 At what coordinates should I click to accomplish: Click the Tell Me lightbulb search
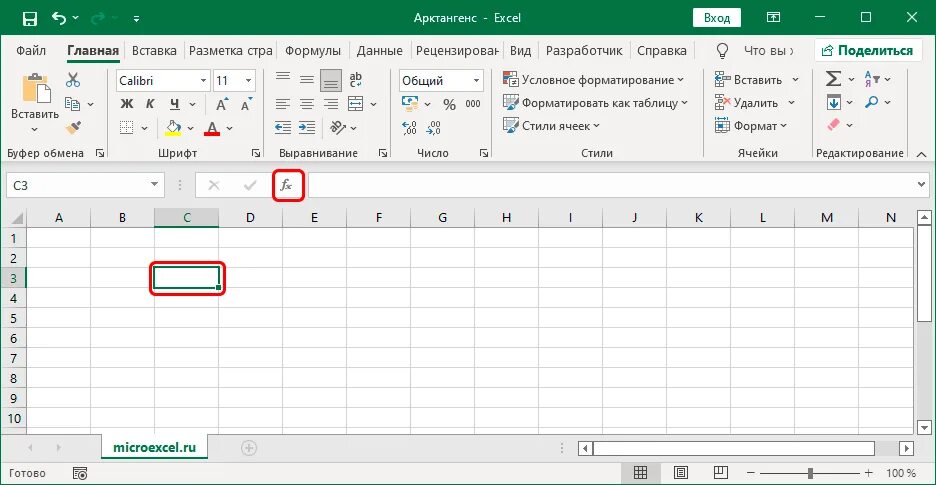click(722, 50)
